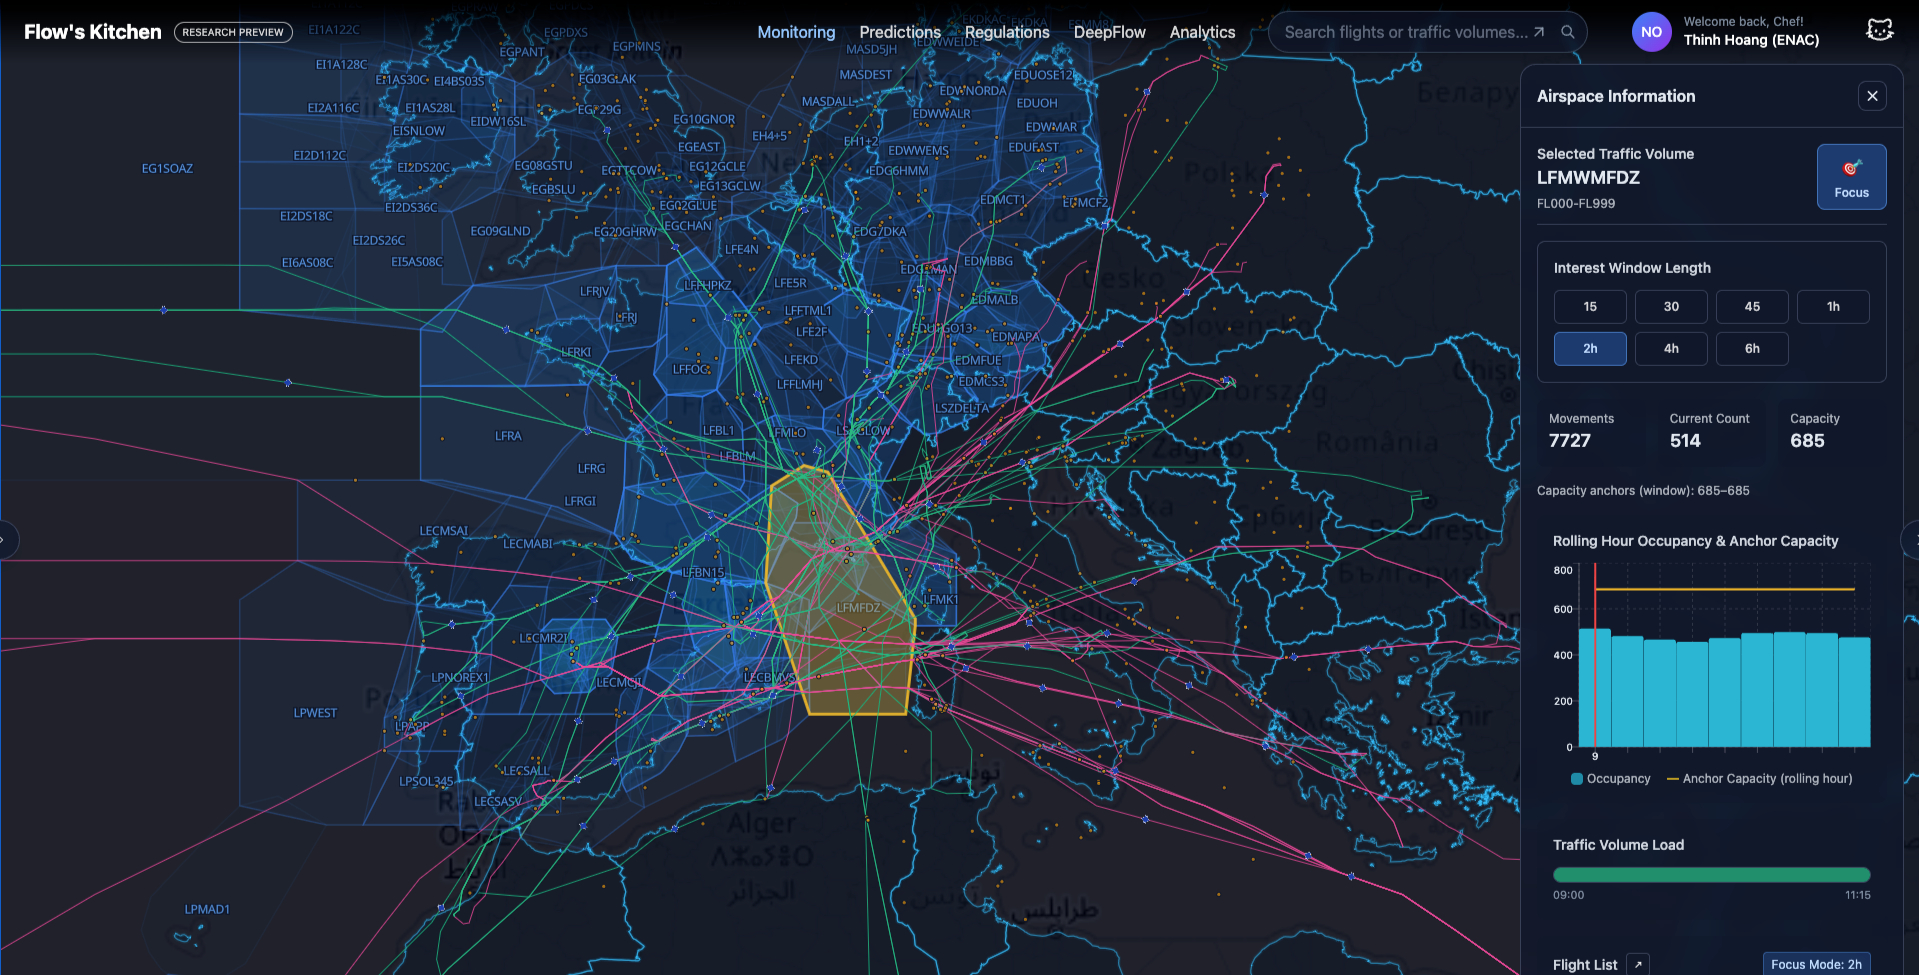Click the LFMK1 sector label on map
The image size is (1919, 975).
coord(941,600)
